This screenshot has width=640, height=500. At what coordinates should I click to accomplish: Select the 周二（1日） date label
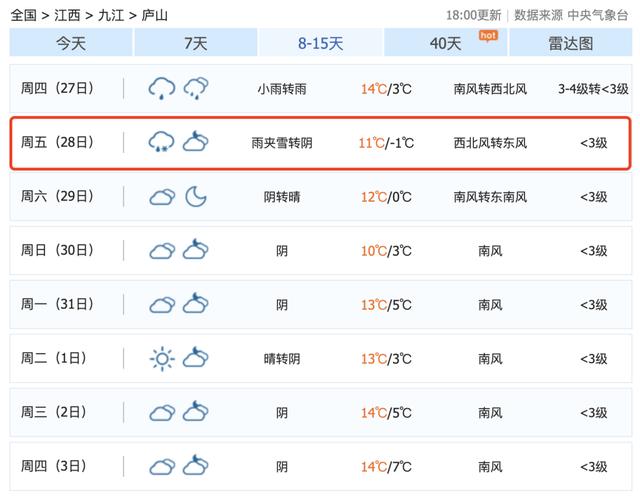coord(53,358)
